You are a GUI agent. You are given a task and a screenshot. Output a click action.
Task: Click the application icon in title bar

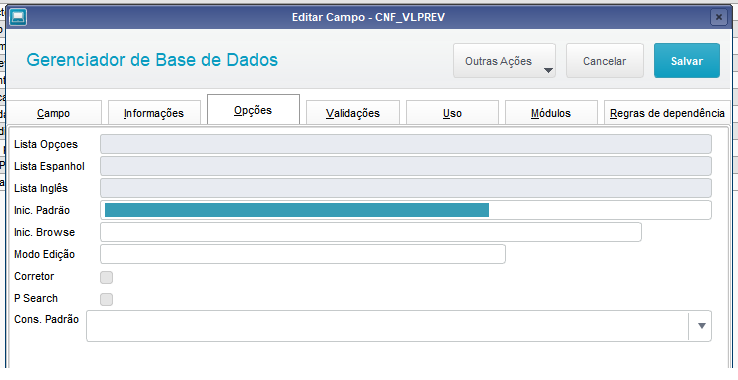[x=18, y=17]
